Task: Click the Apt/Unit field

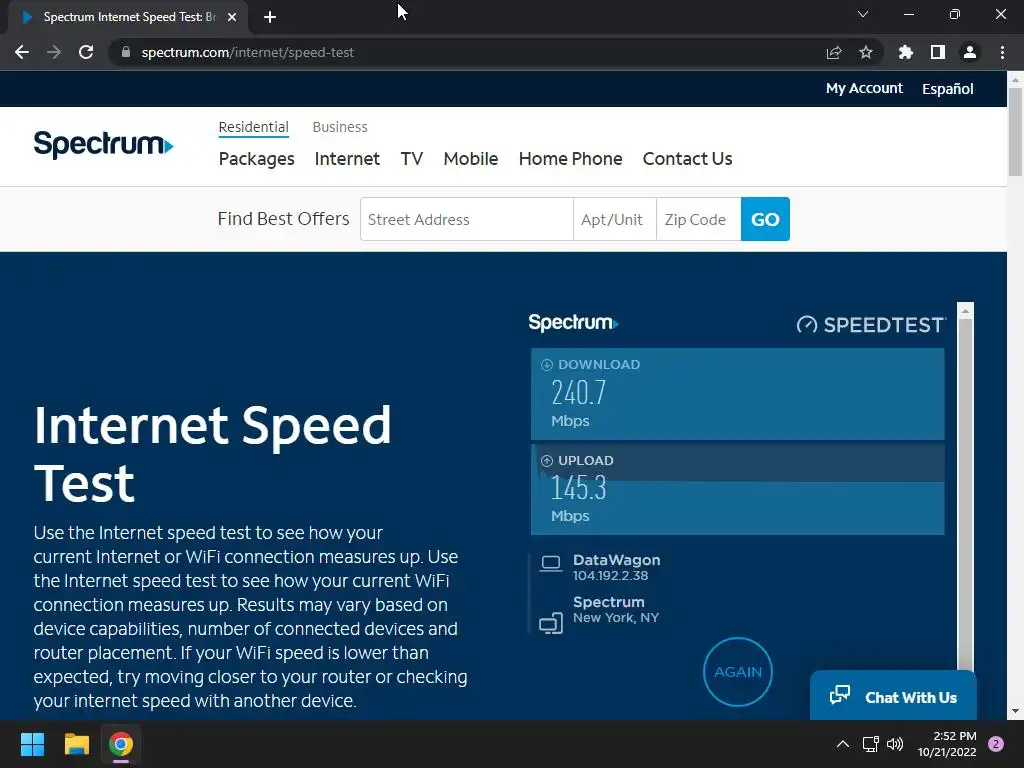Action: (615, 219)
